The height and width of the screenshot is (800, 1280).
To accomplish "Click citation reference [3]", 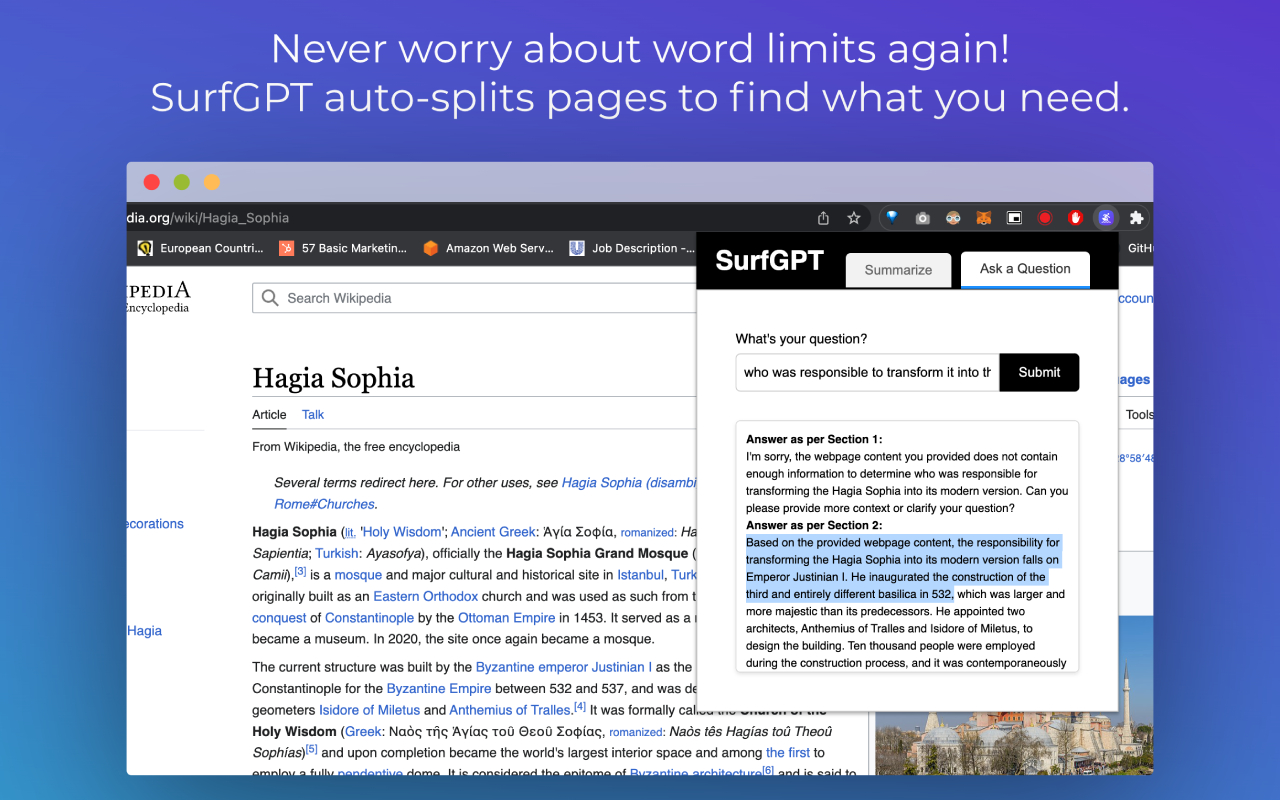I will pyautogui.click(x=300, y=571).
